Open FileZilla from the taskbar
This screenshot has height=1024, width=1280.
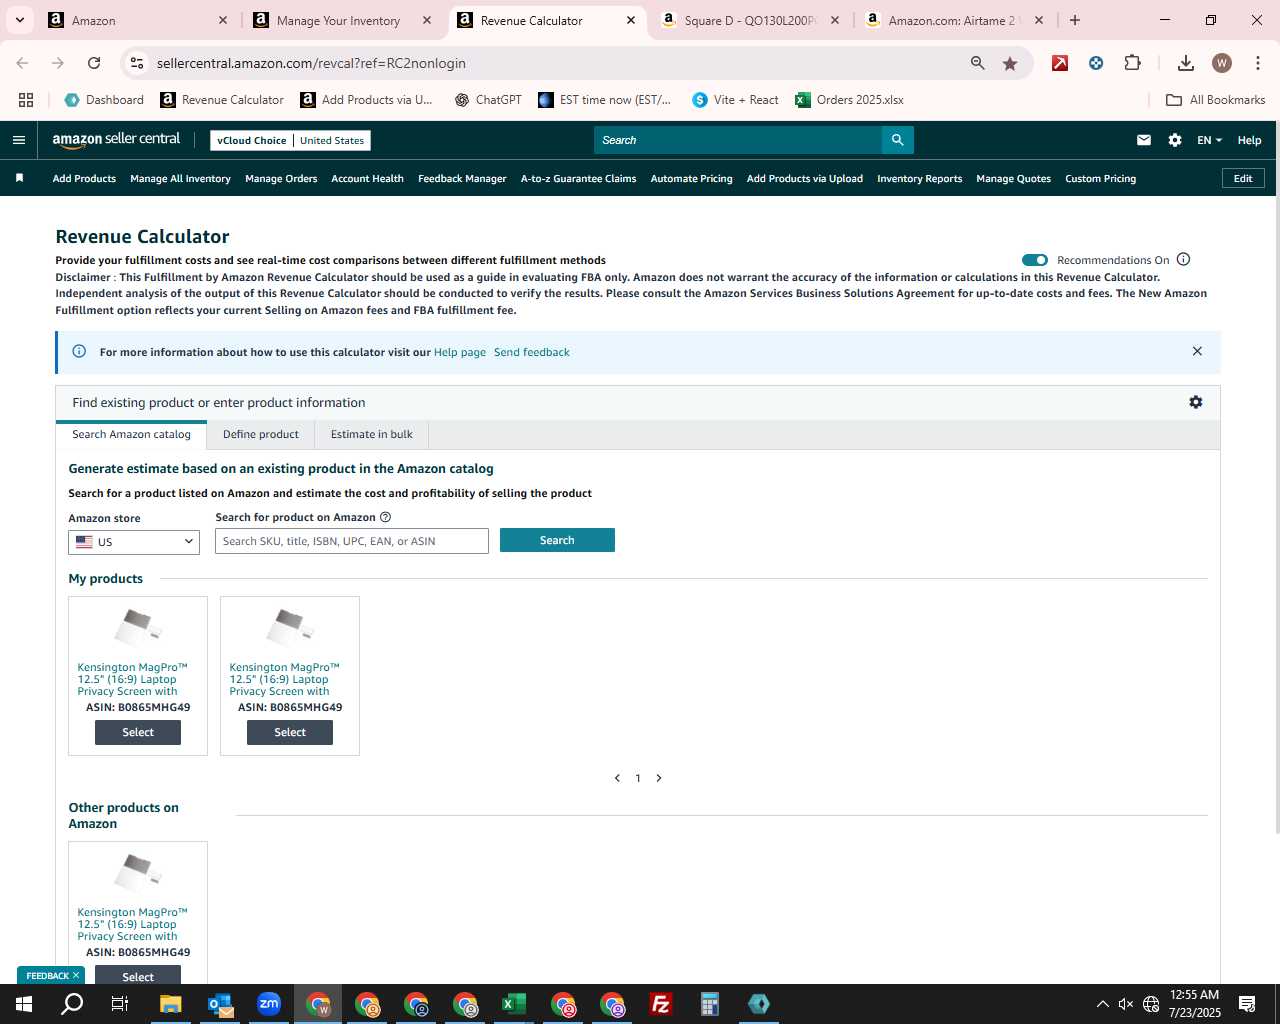[x=661, y=1004]
